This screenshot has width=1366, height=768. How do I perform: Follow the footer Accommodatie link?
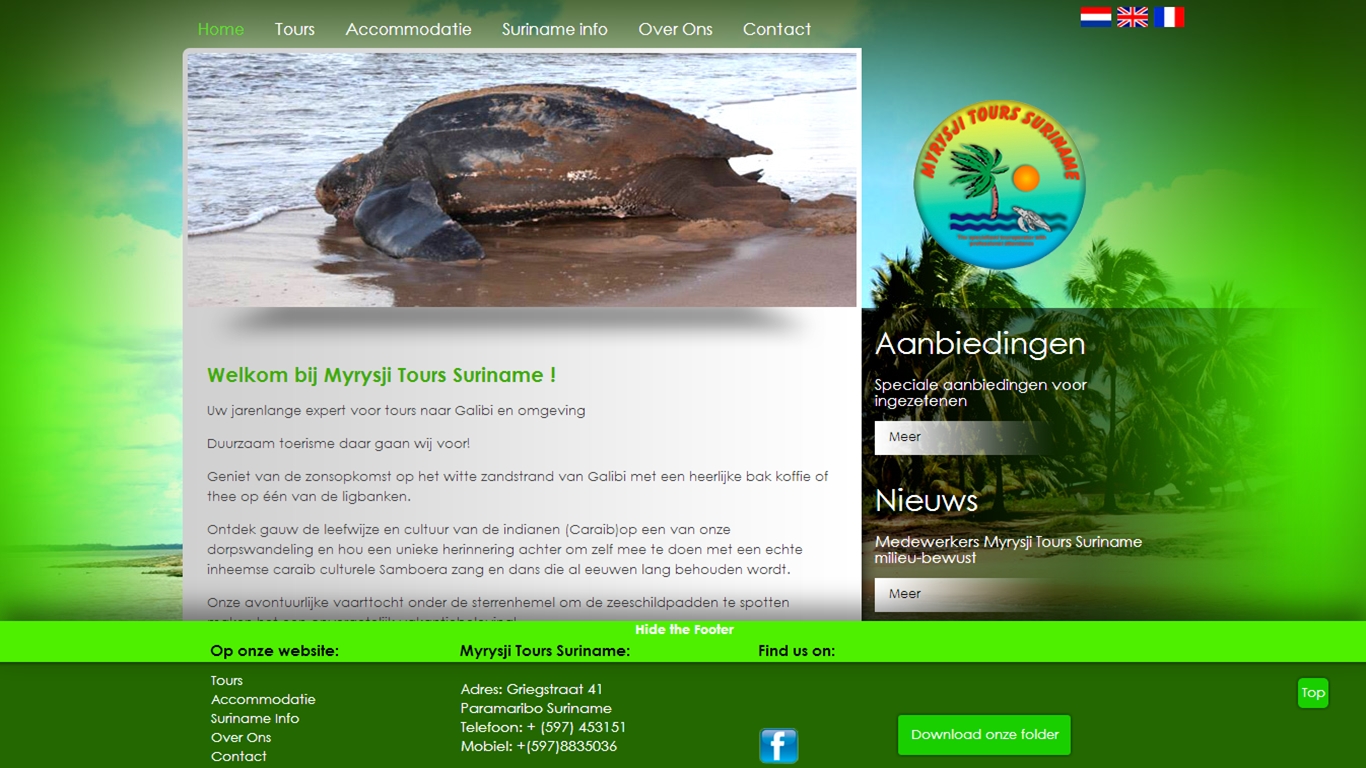pos(263,700)
